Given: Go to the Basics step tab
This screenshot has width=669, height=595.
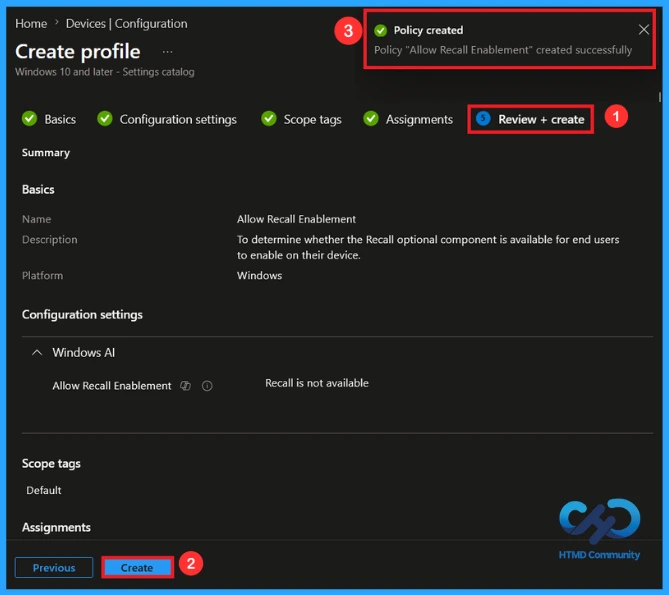Looking at the screenshot, I should coord(49,119).
